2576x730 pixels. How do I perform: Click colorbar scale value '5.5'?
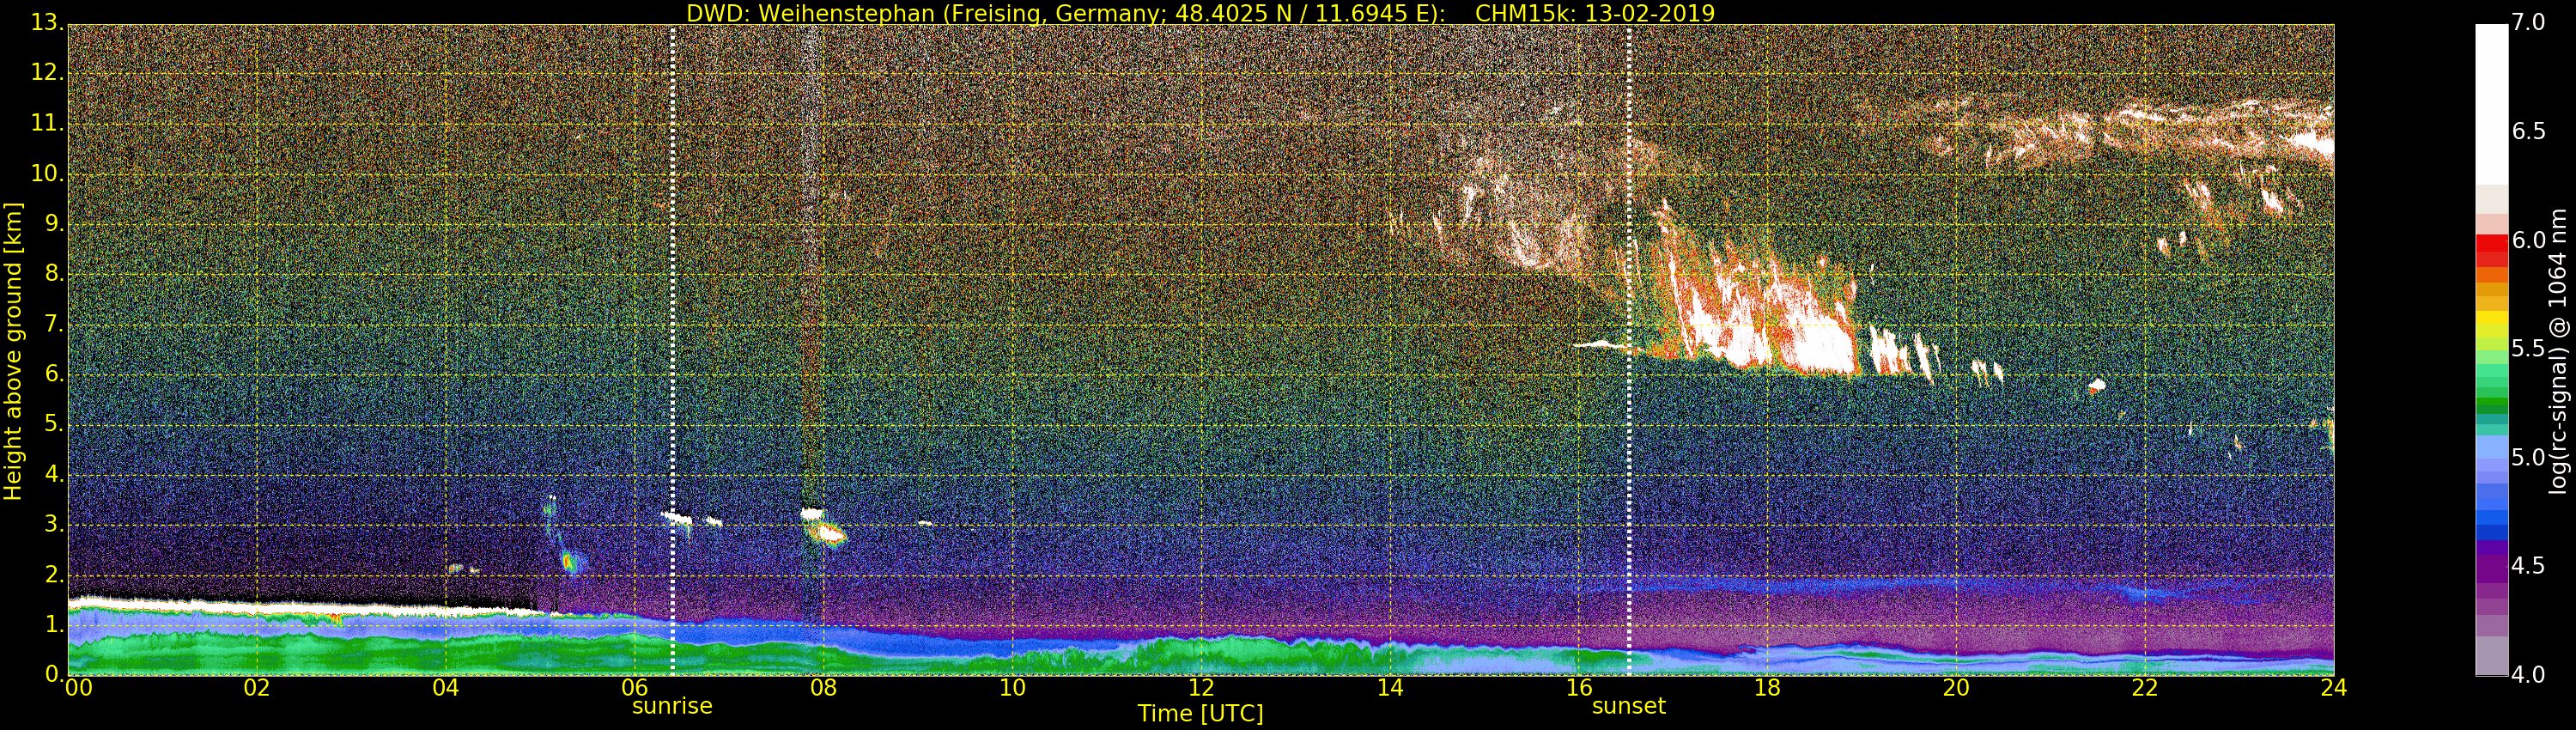[2529, 349]
